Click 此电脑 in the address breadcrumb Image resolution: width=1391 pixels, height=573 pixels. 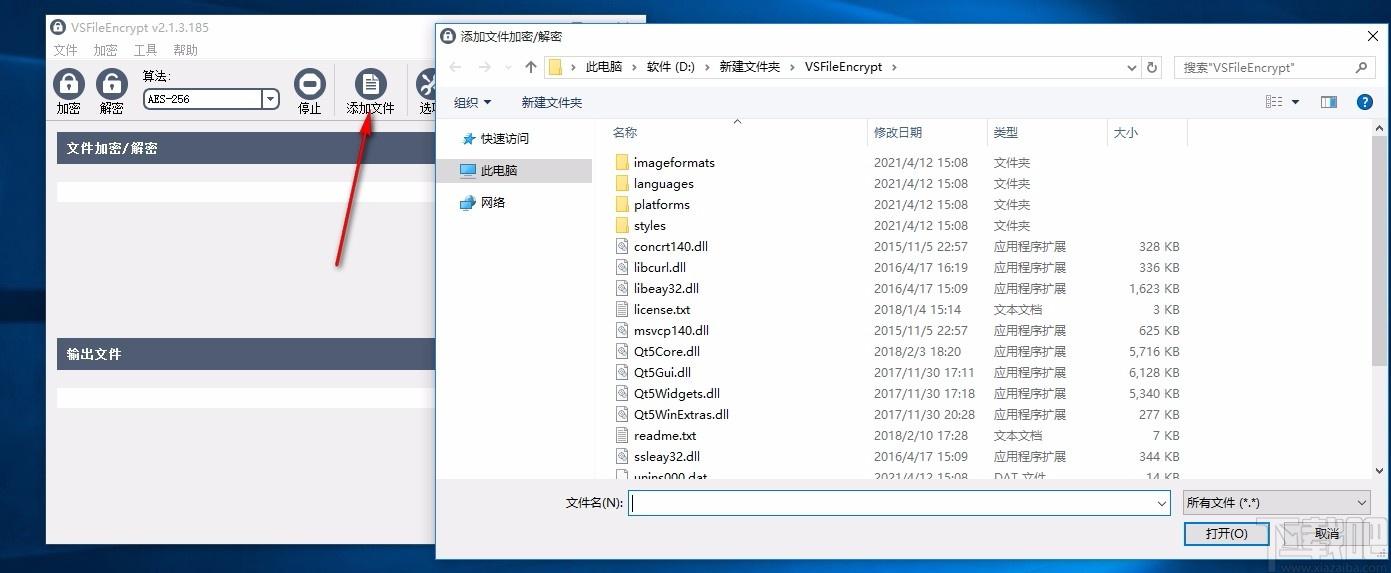(x=604, y=67)
